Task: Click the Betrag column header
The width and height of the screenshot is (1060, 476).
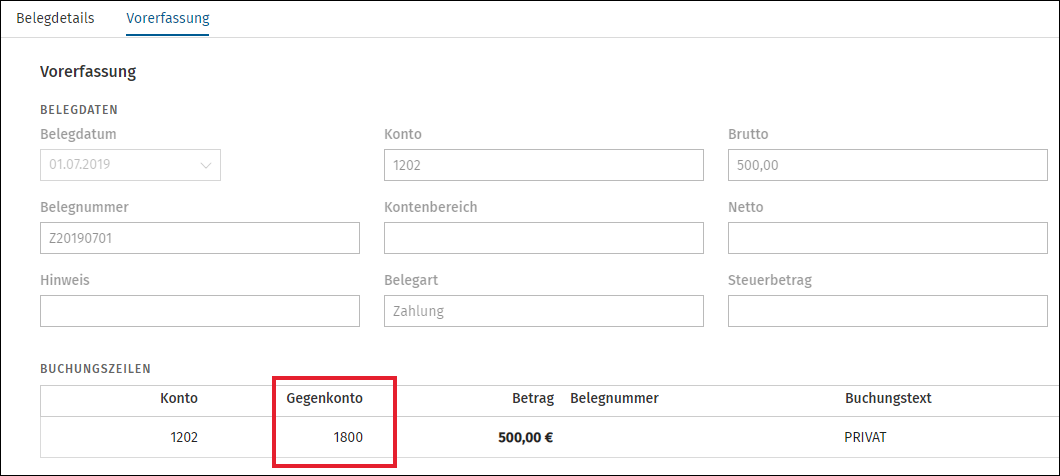Action: [x=533, y=399]
